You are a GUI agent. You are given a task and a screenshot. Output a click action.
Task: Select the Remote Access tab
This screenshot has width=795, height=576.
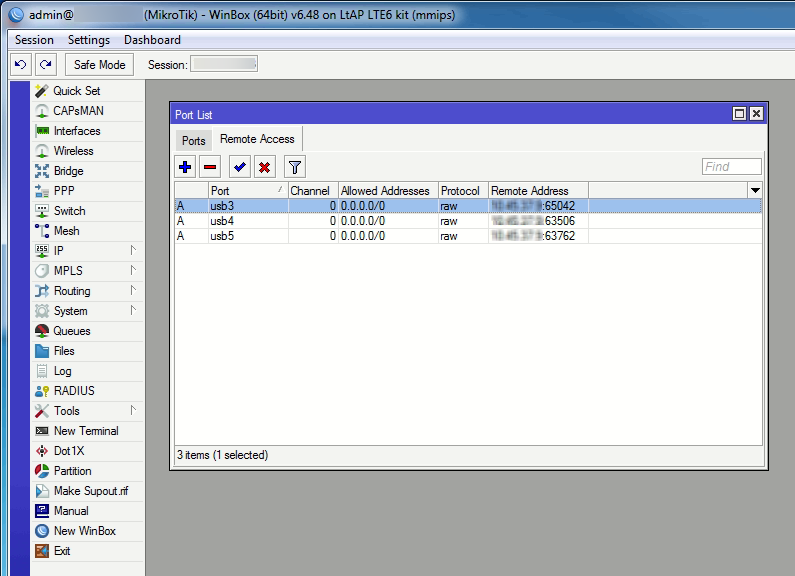(x=257, y=139)
